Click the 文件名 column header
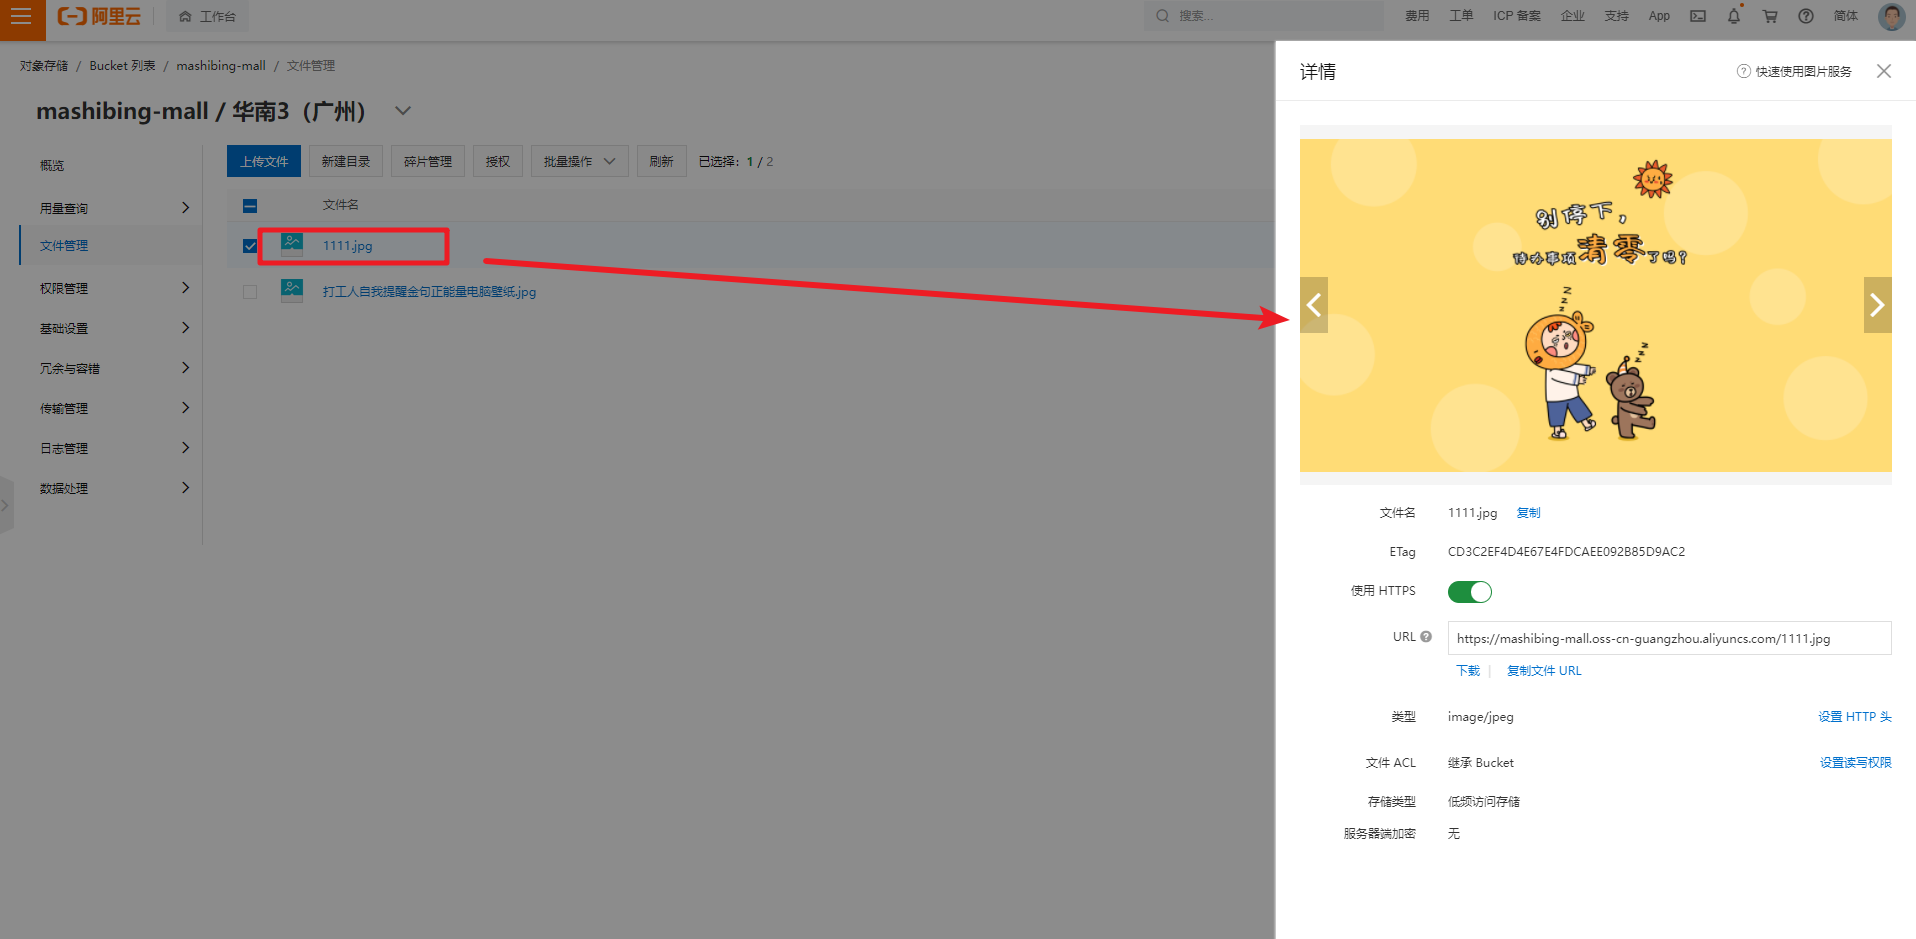Image resolution: width=1916 pixels, height=939 pixels. 340,205
